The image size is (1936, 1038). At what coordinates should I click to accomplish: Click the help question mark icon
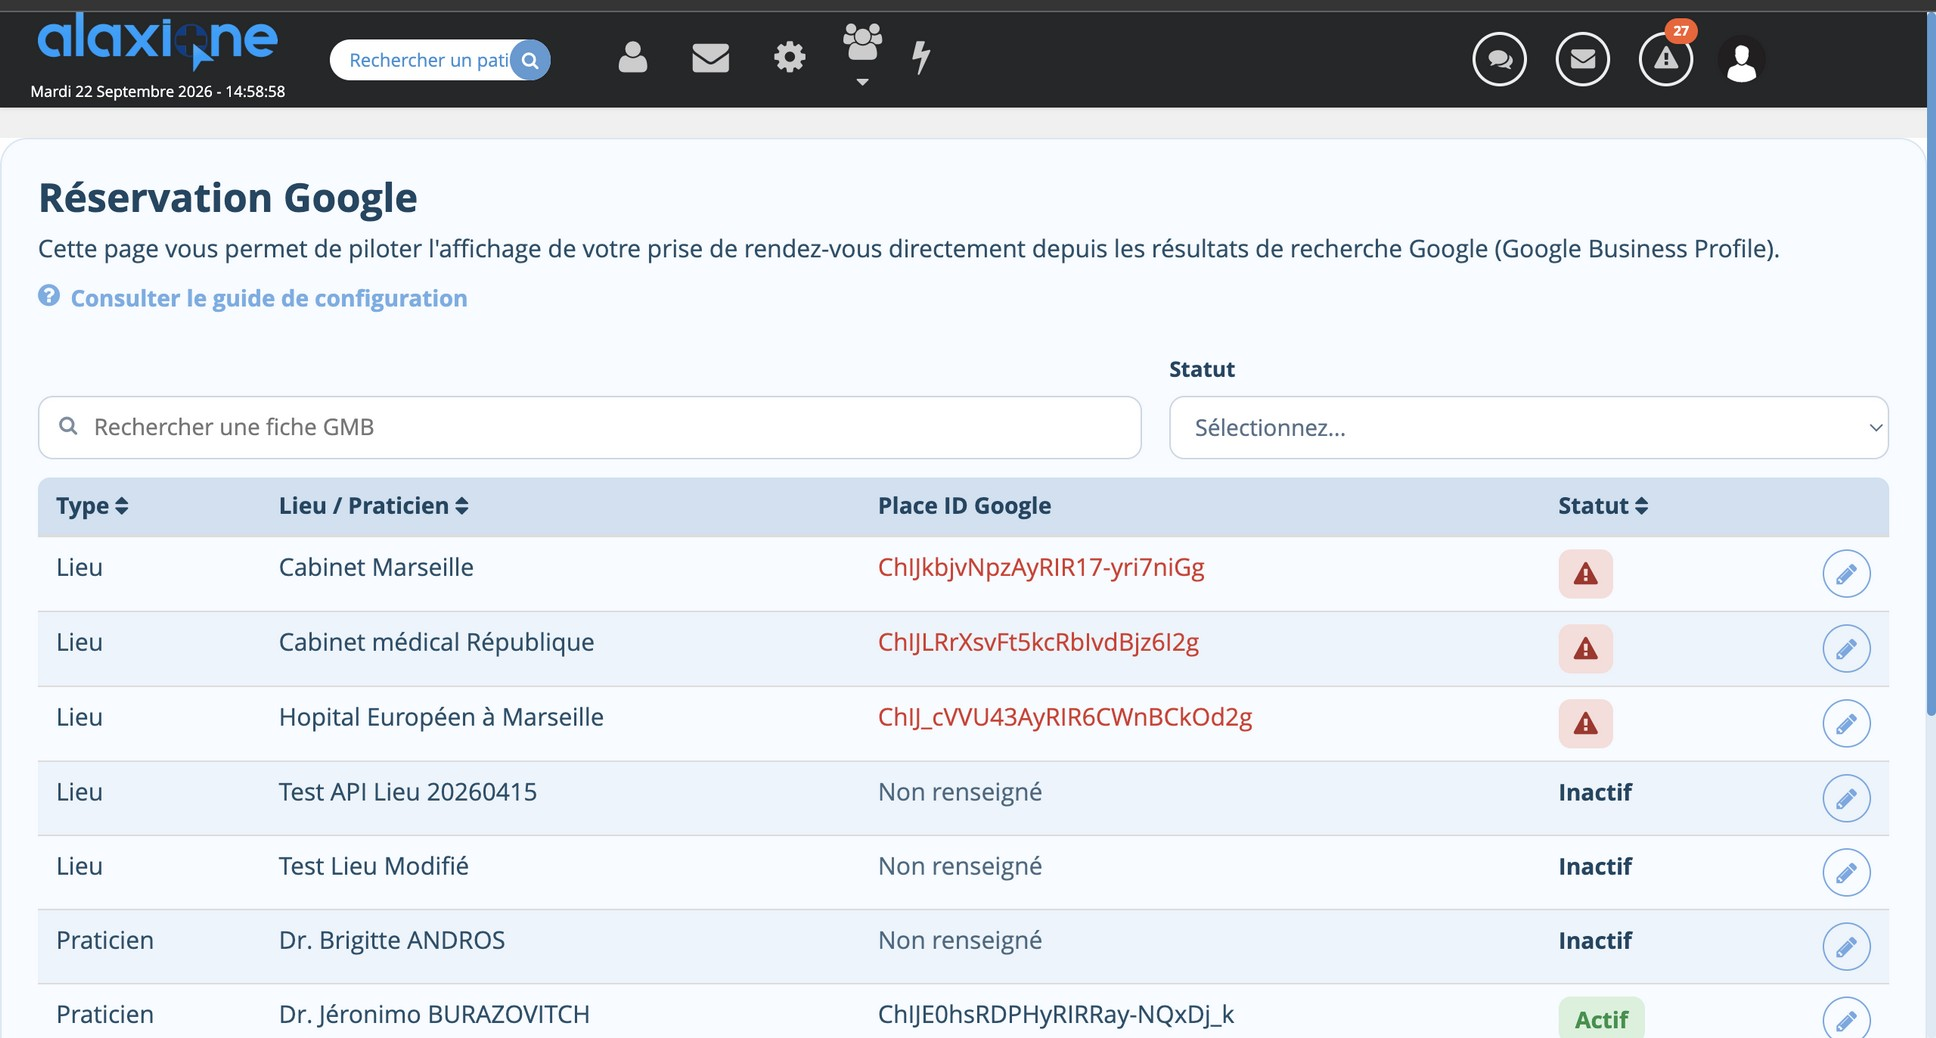(x=49, y=296)
